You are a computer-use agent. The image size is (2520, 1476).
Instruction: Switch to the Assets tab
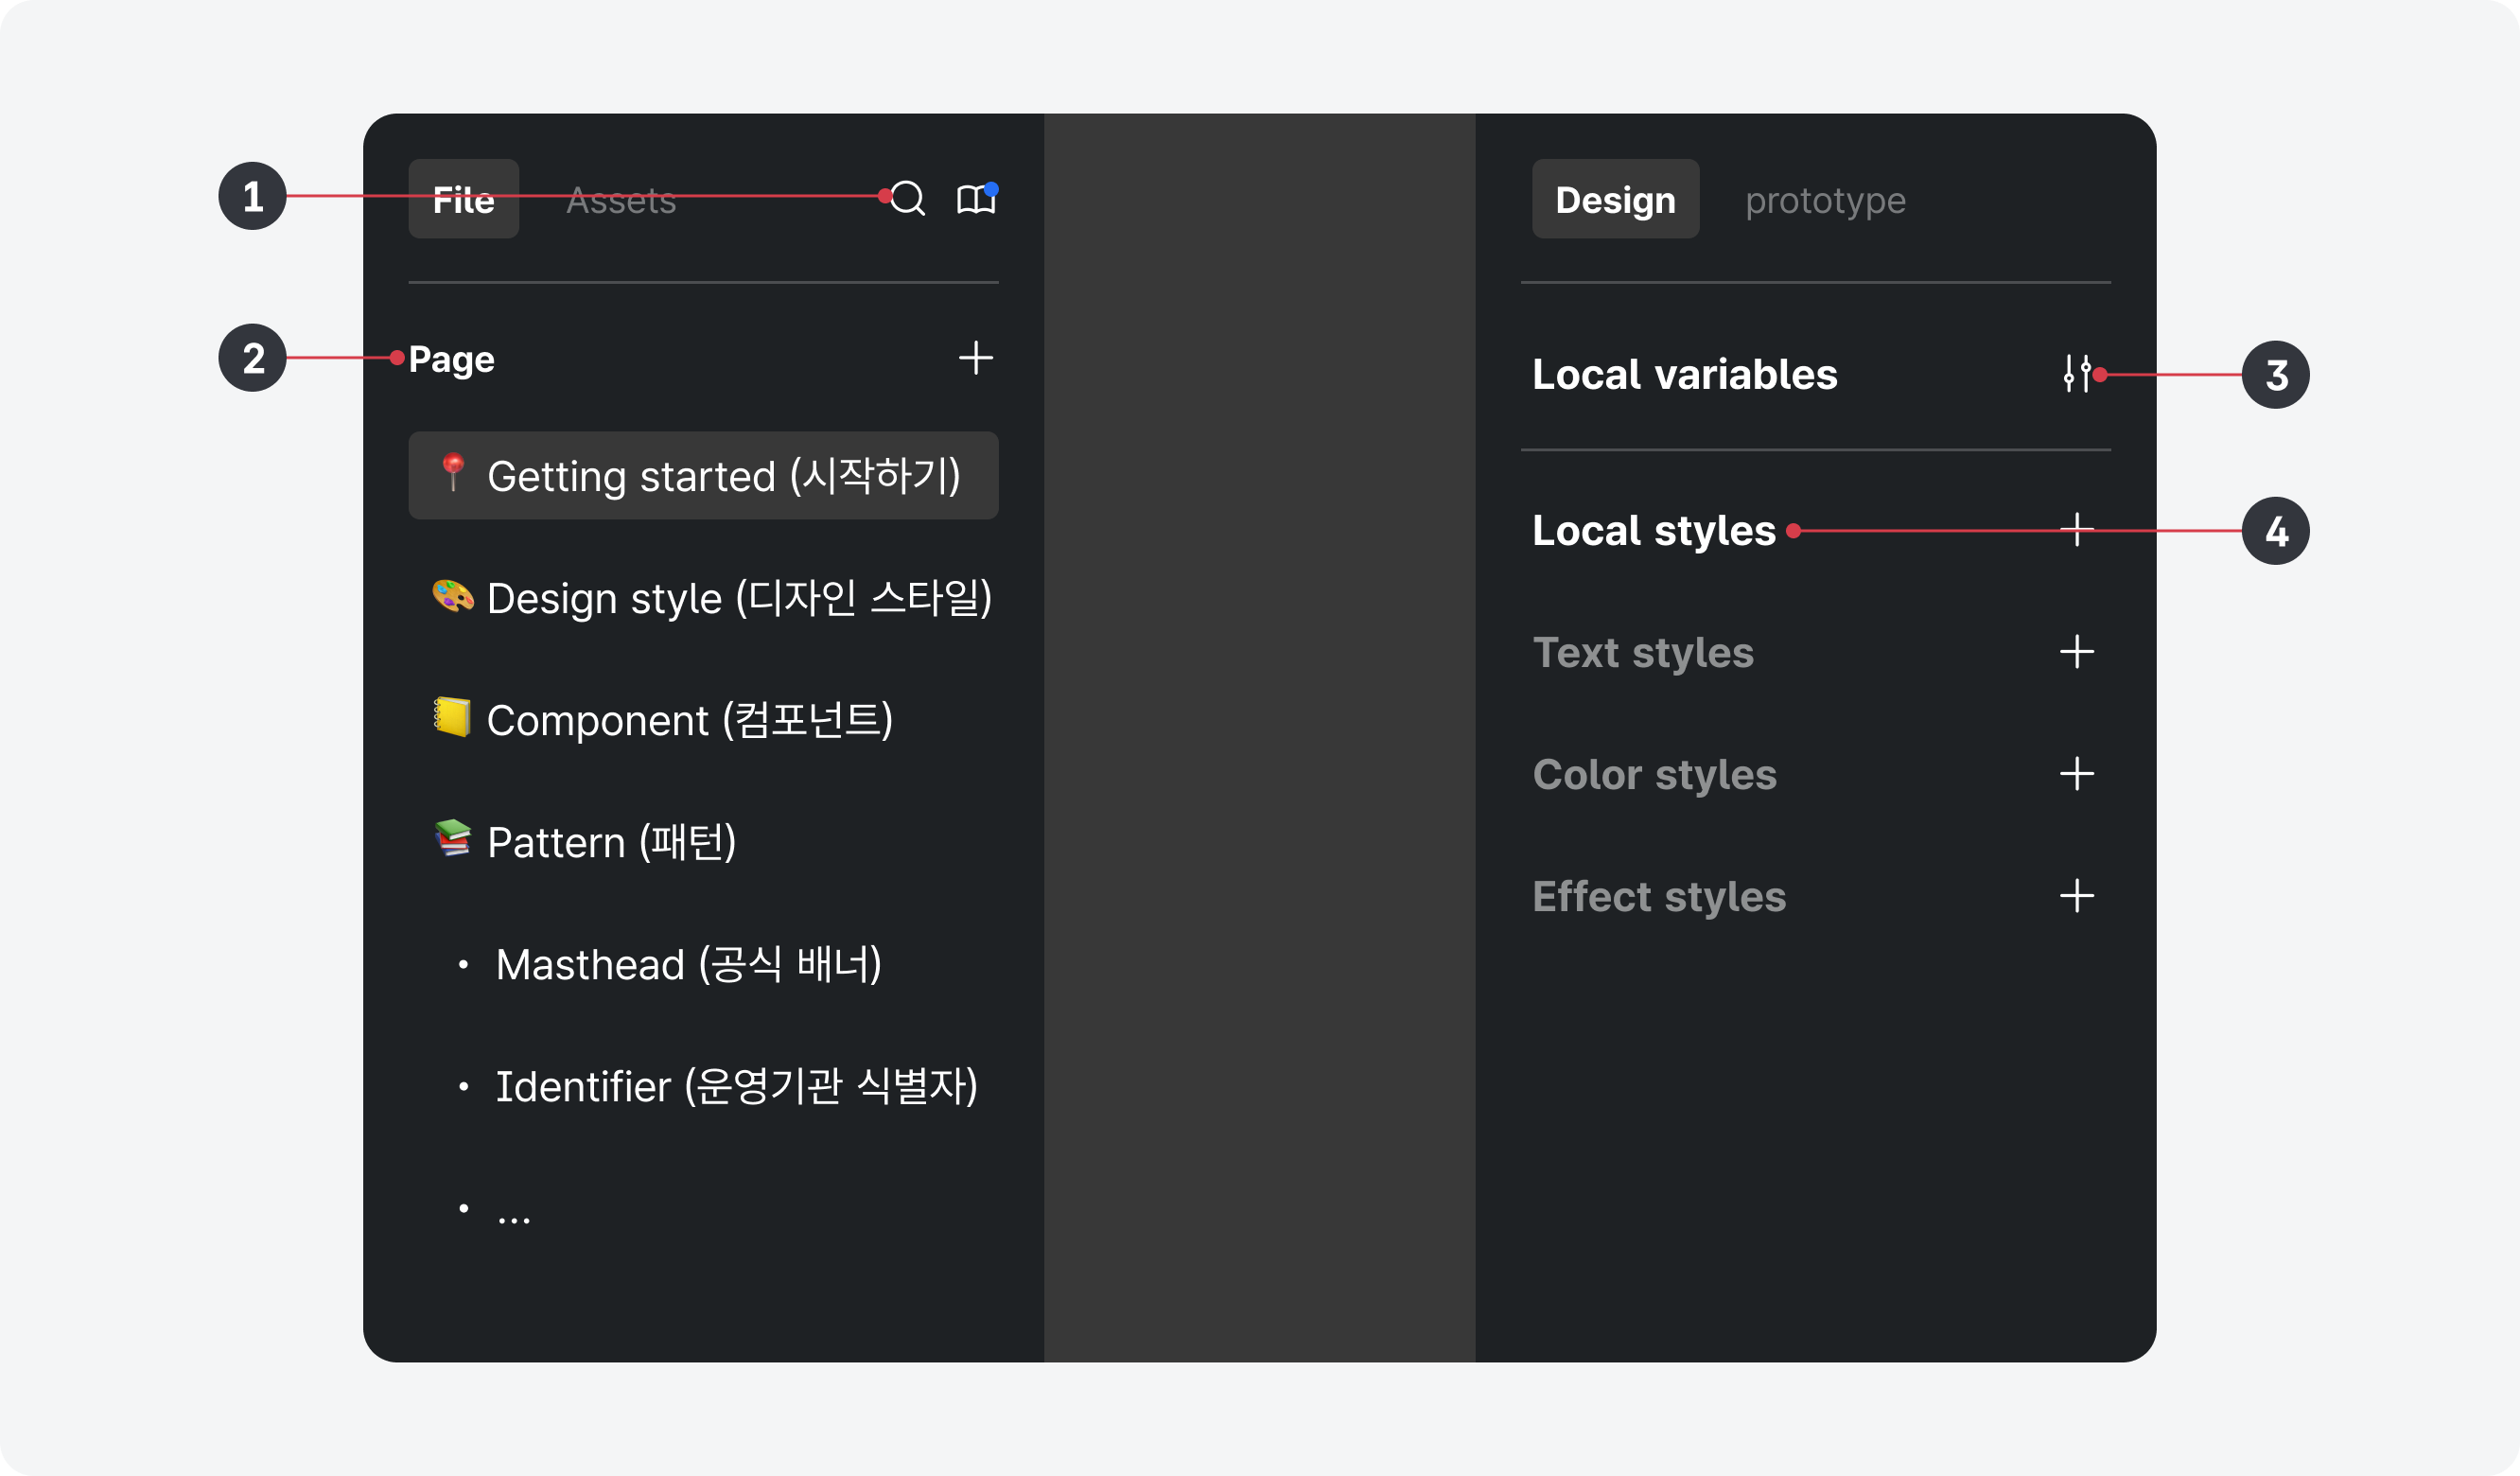coord(618,197)
